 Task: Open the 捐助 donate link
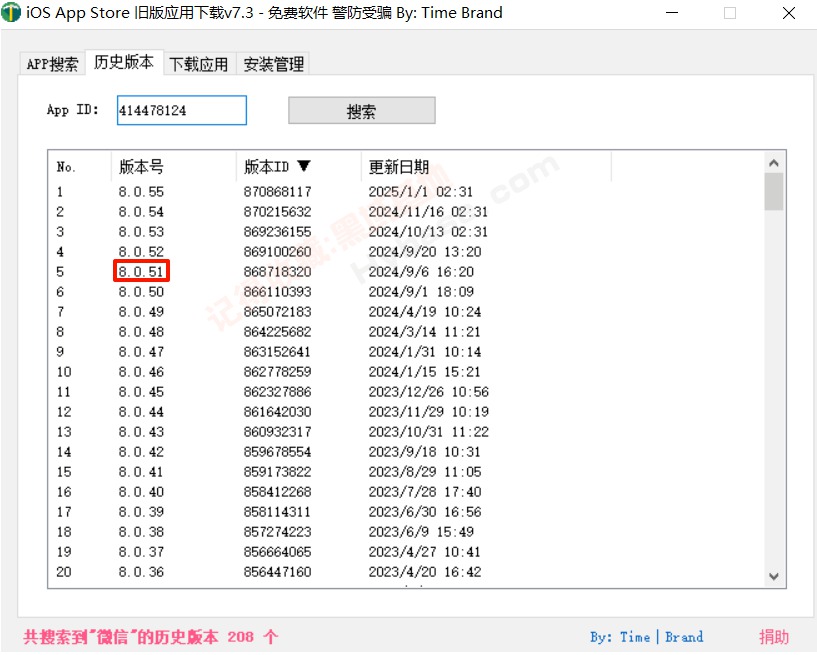(775, 636)
